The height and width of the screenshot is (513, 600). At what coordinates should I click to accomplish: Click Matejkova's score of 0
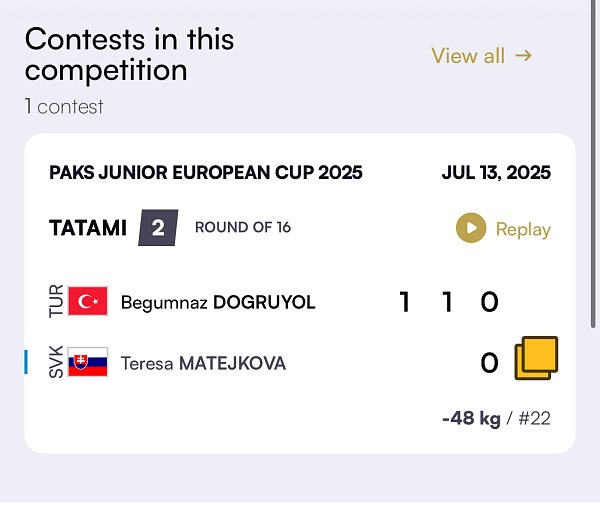pyautogui.click(x=489, y=363)
